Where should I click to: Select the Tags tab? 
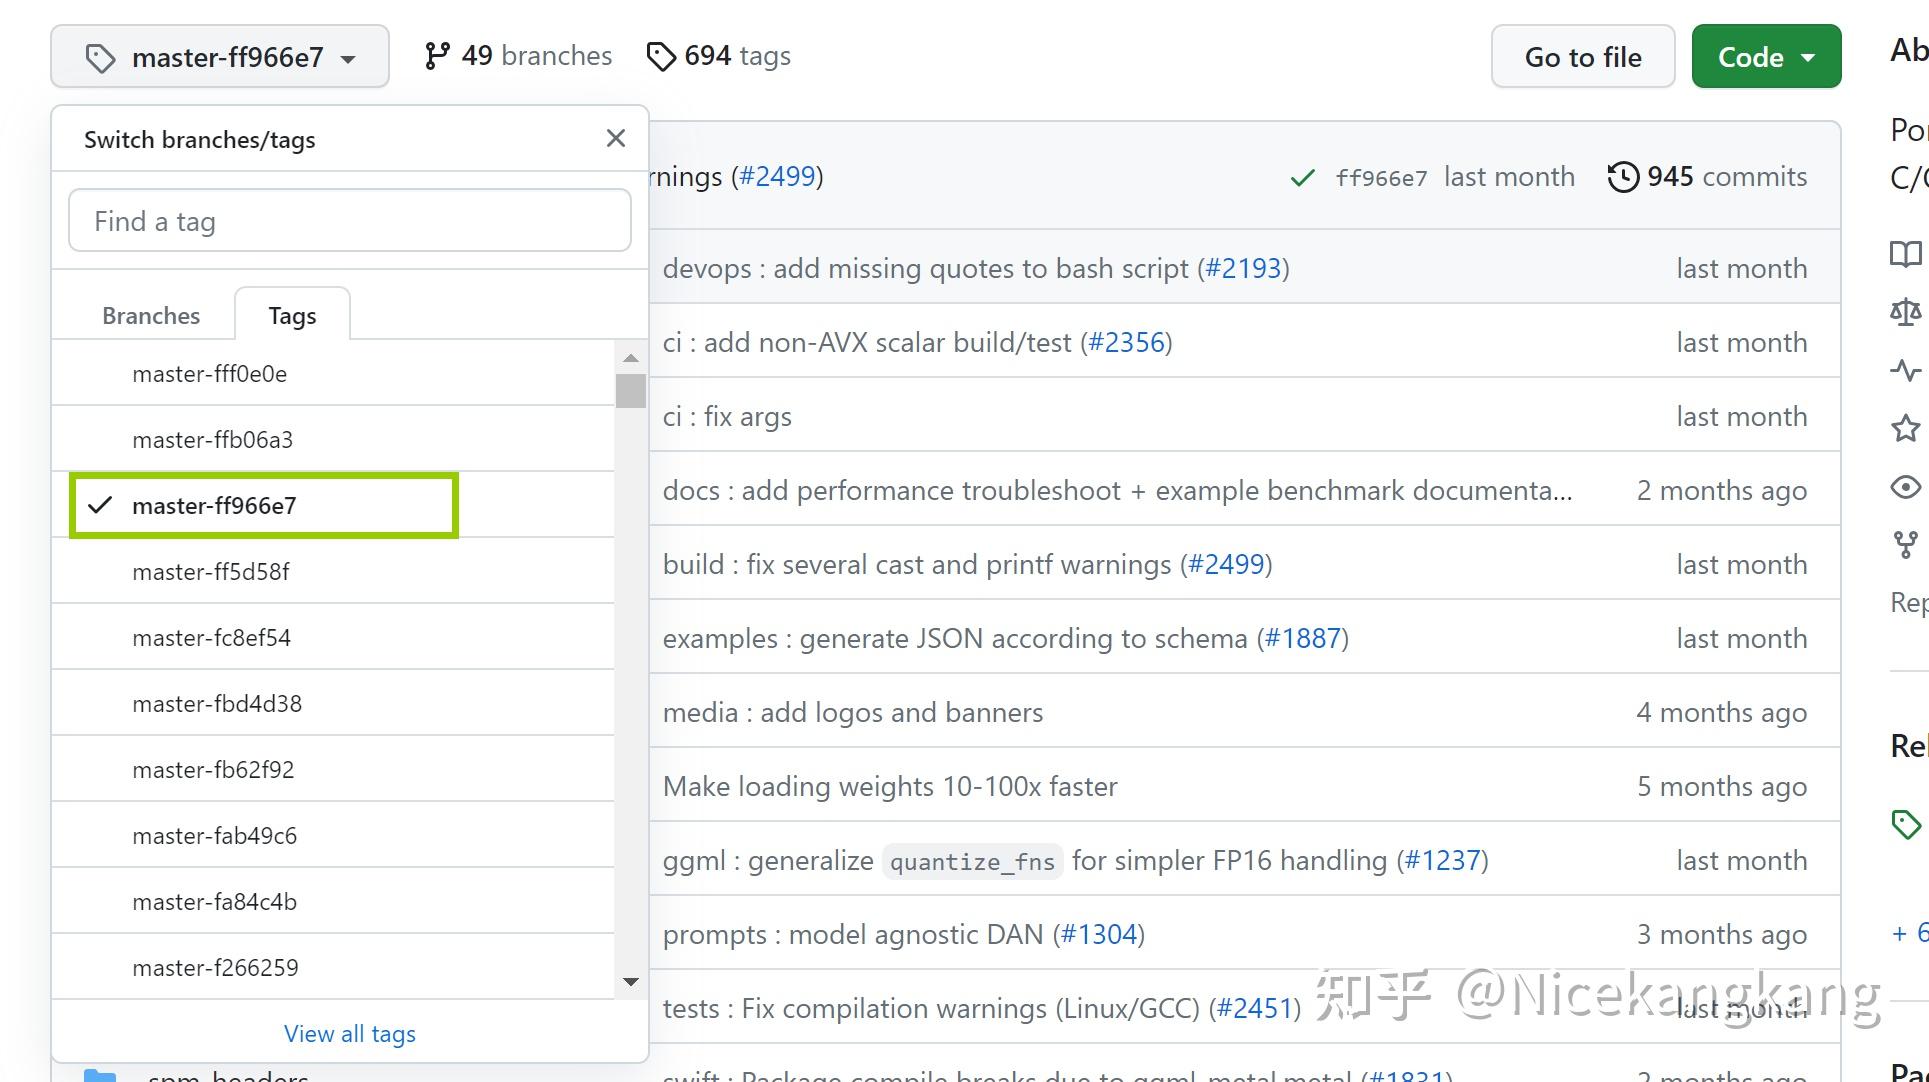pyautogui.click(x=292, y=314)
